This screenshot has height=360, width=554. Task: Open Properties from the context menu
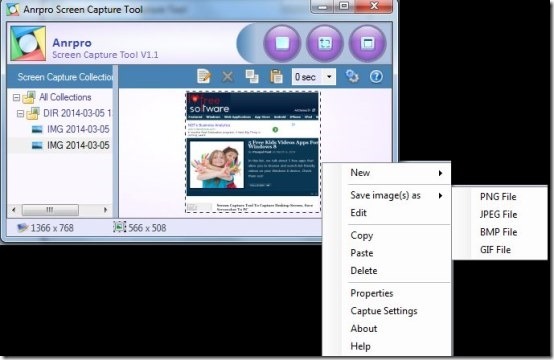click(x=387, y=293)
